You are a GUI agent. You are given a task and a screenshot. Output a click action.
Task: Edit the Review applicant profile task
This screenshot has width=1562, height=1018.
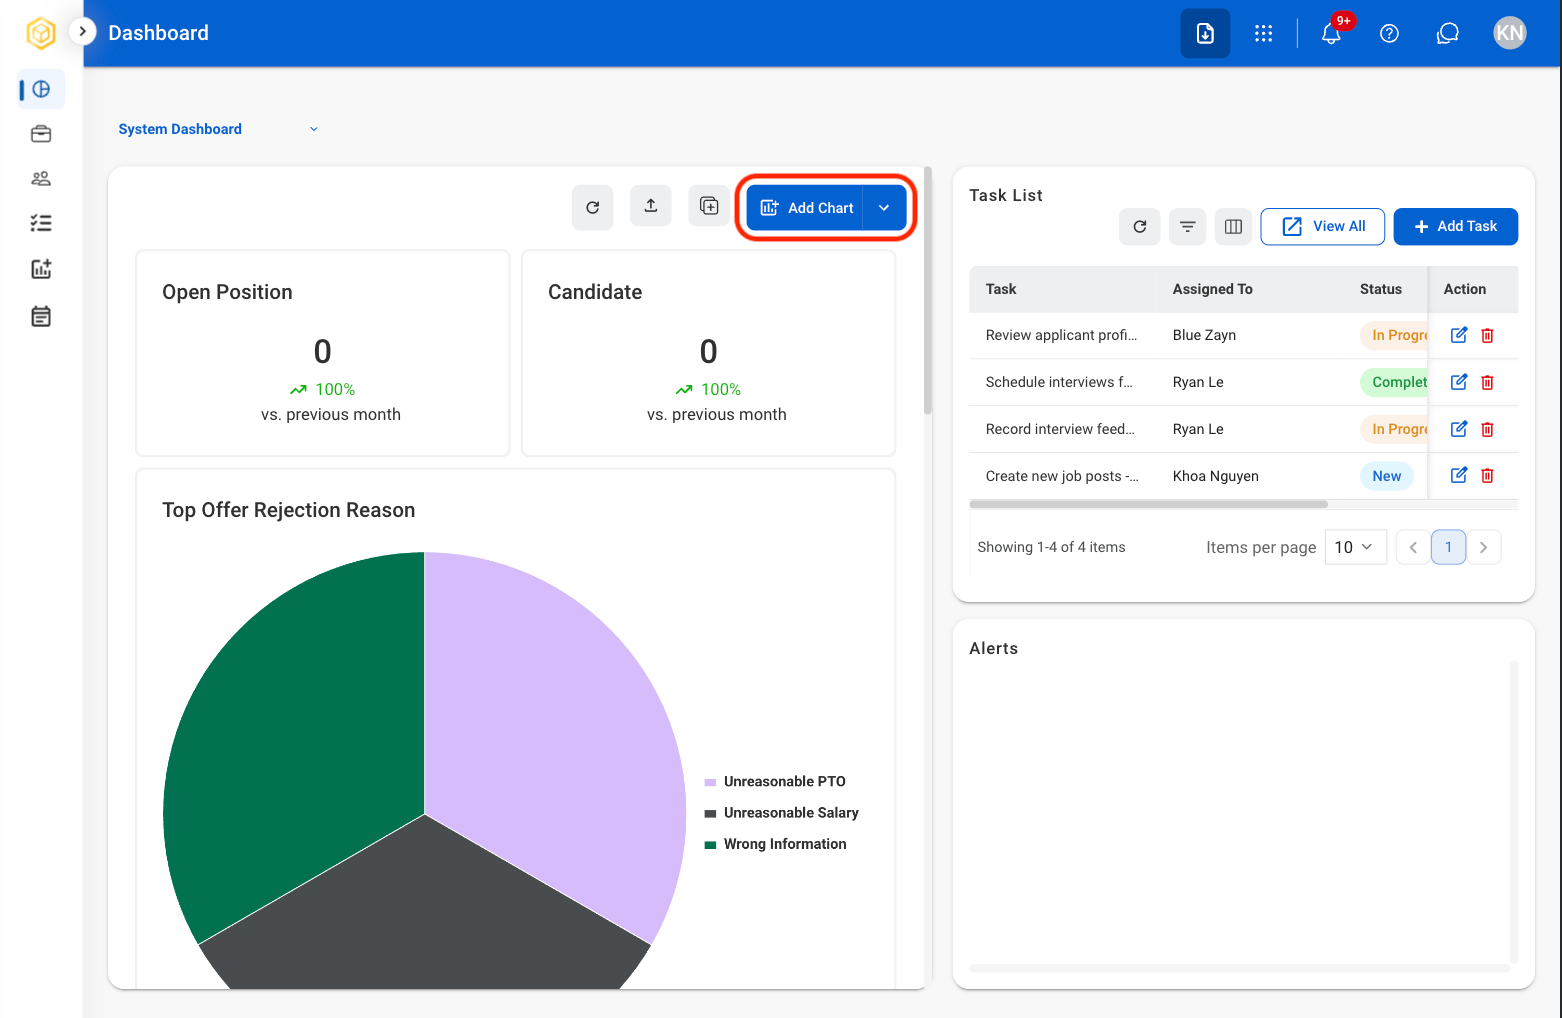(1459, 335)
